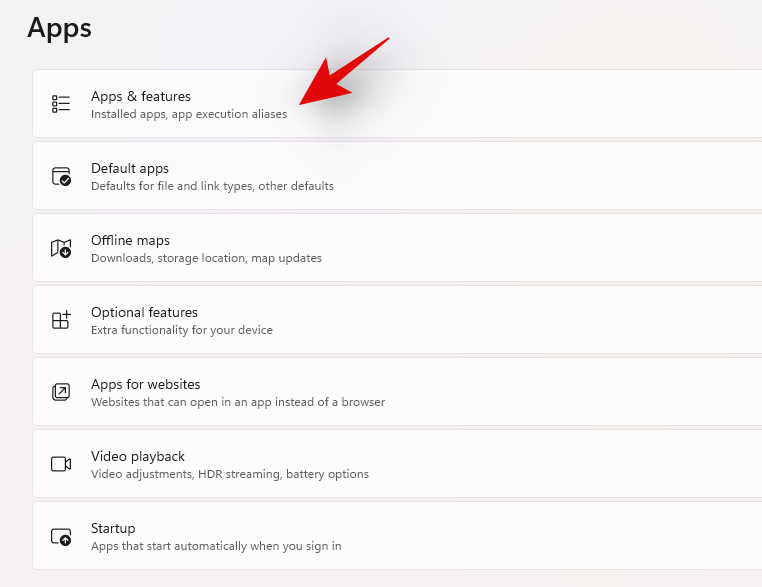The height and width of the screenshot is (587, 762).
Task: Click the Offline maps icon
Action: click(61, 248)
